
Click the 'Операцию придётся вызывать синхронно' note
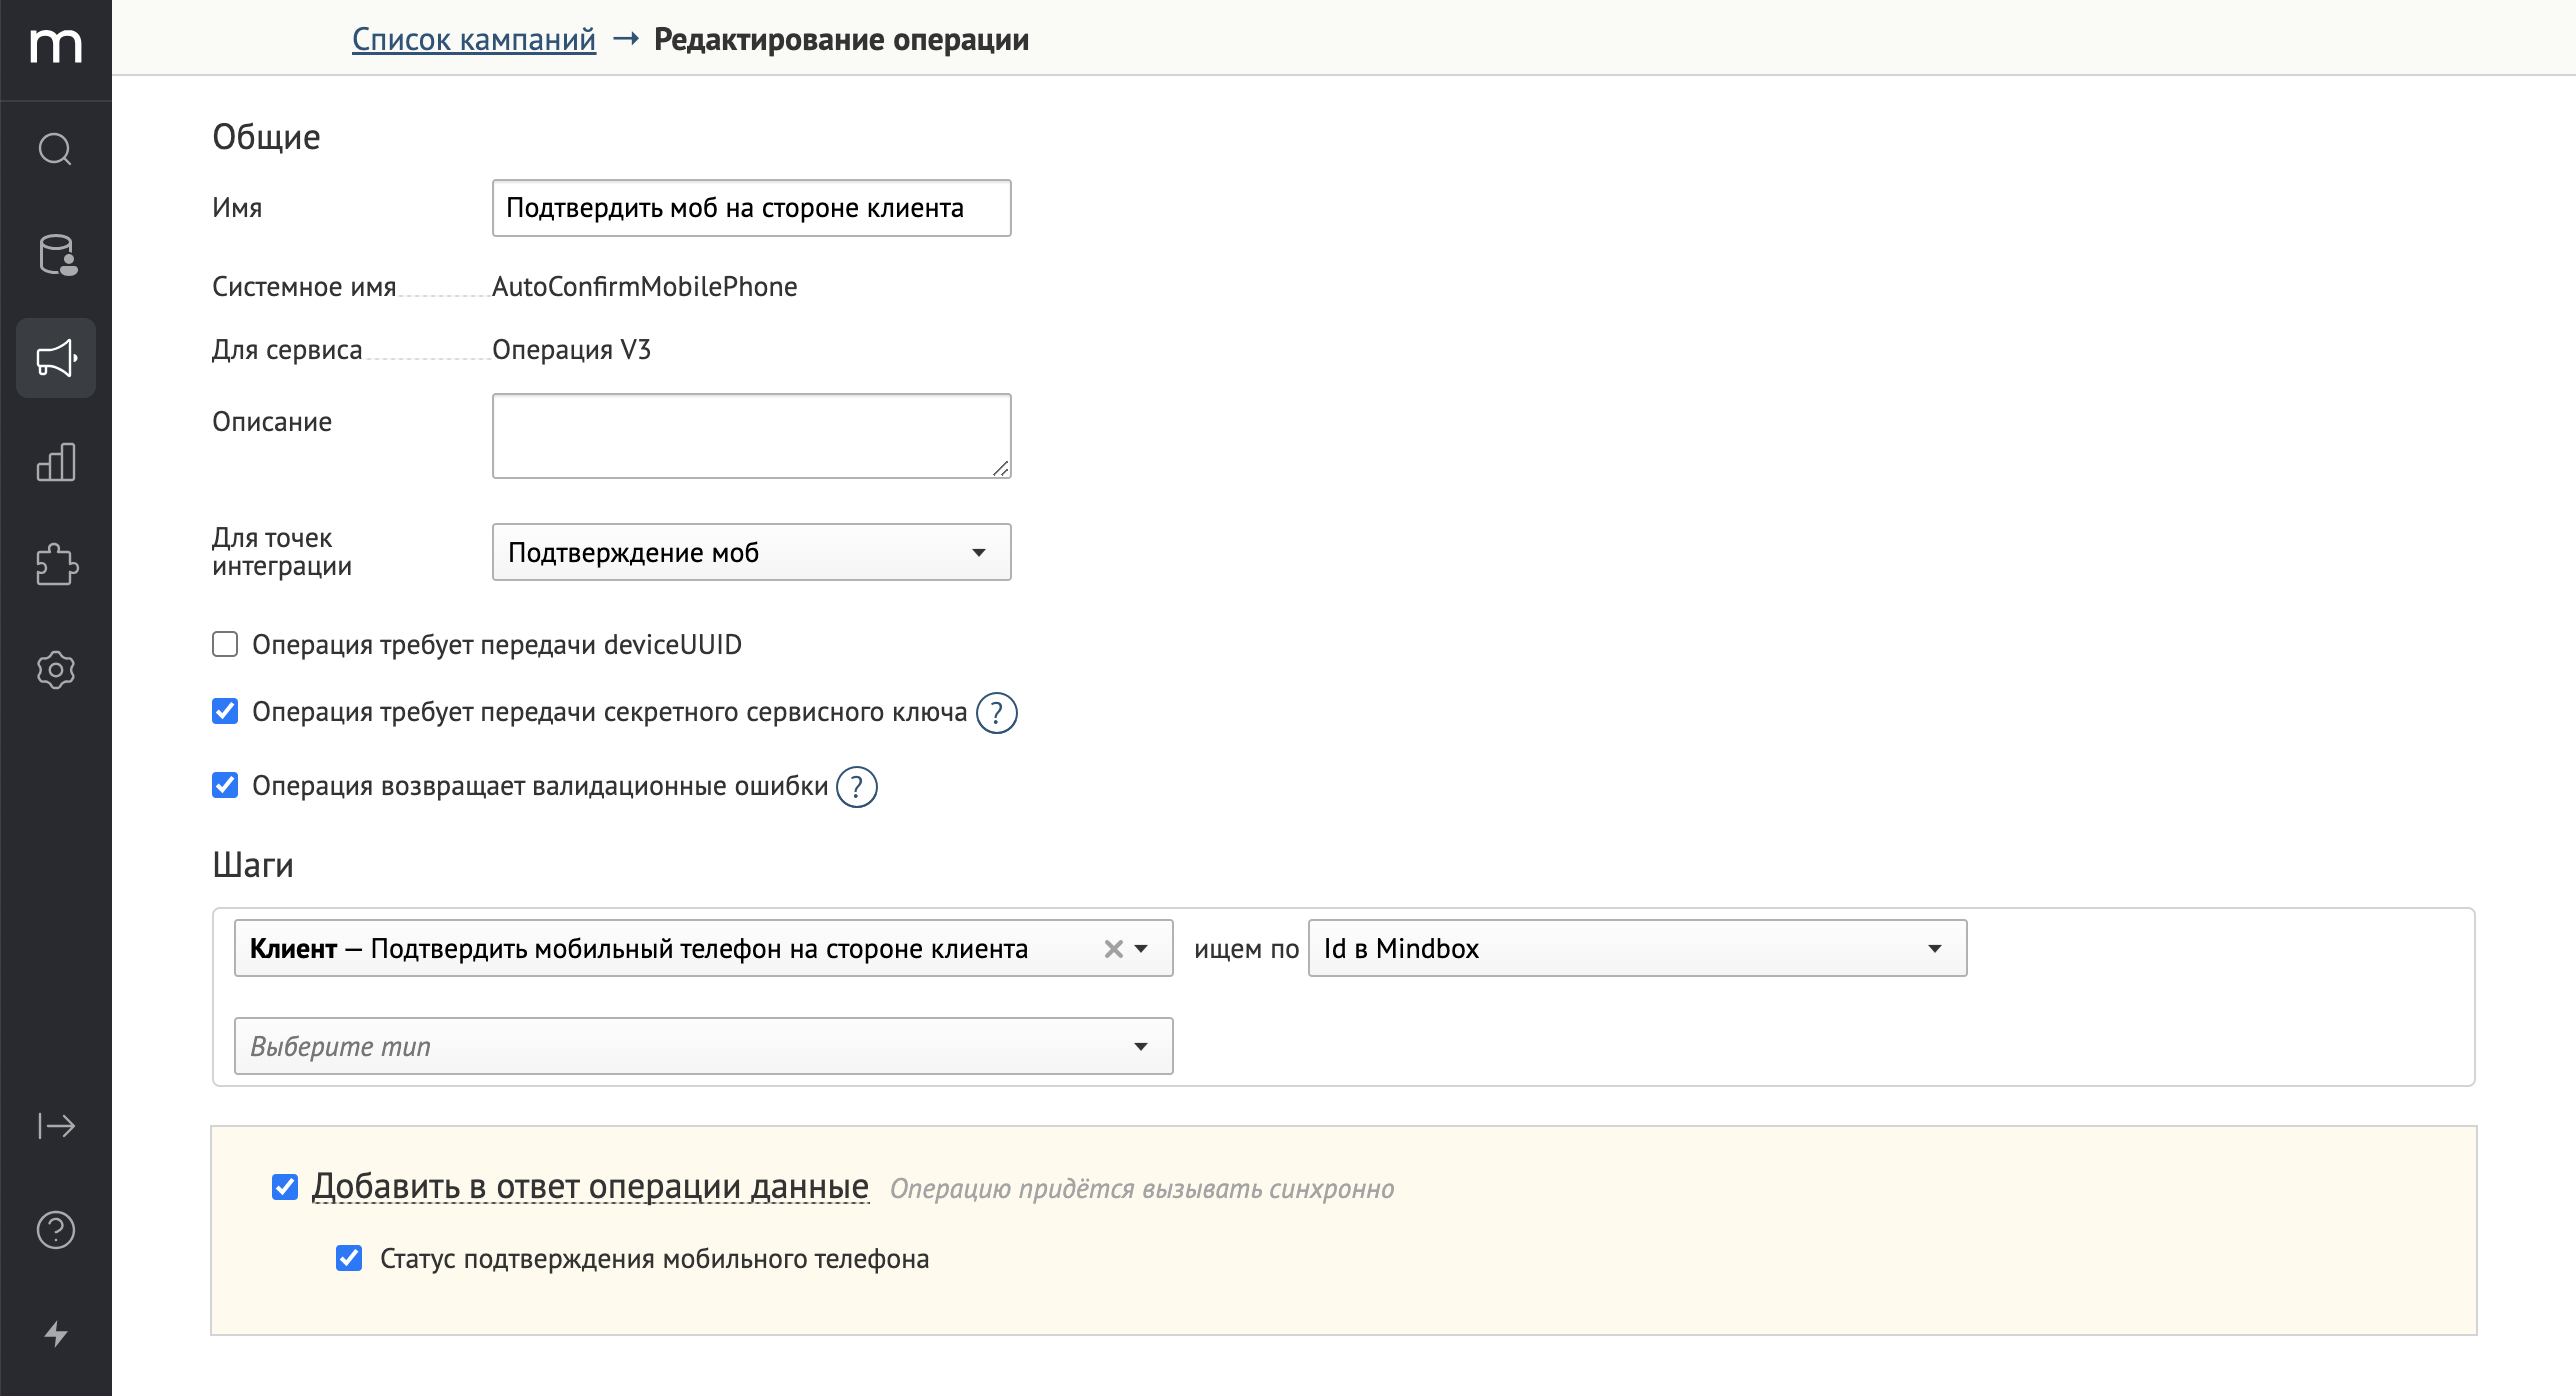click(1141, 1189)
